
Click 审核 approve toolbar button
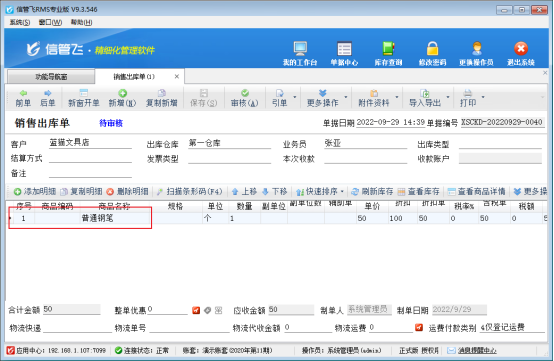(x=244, y=98)
